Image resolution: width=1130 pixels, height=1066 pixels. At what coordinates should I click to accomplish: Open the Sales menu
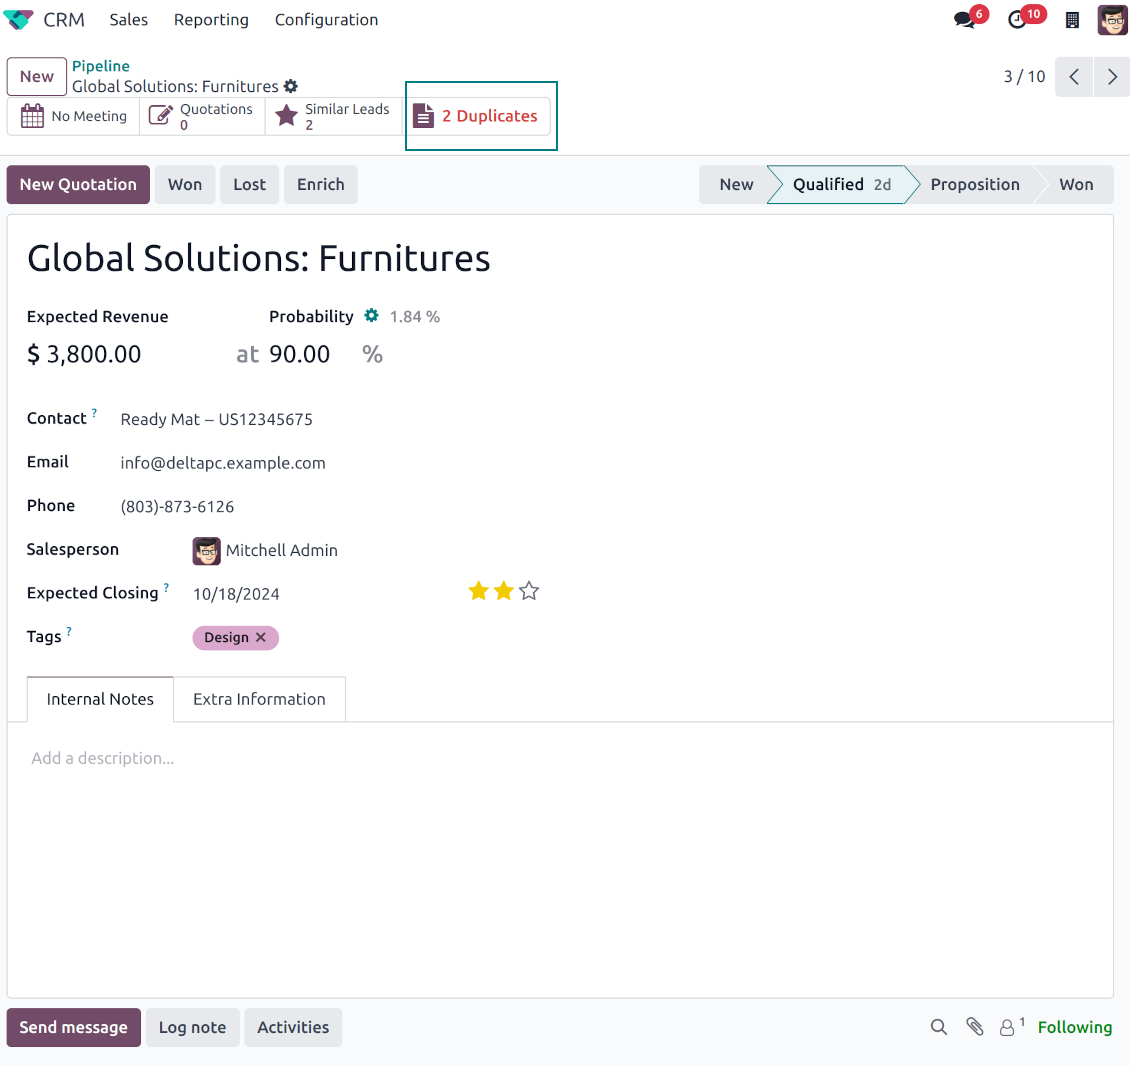click(x=128, y=20)
